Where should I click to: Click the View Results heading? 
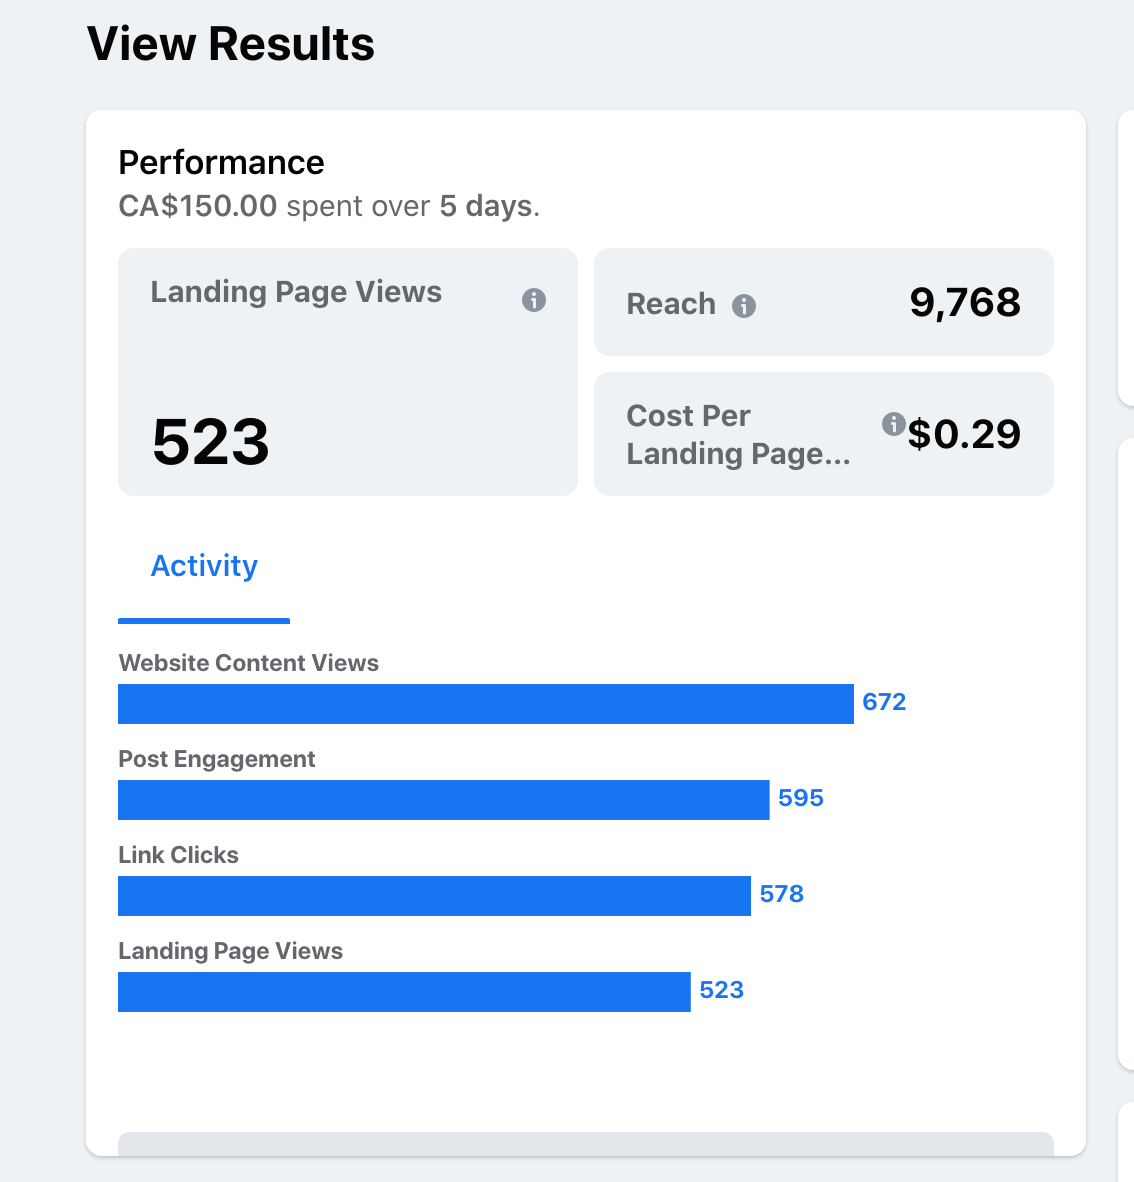pos(231,44)
